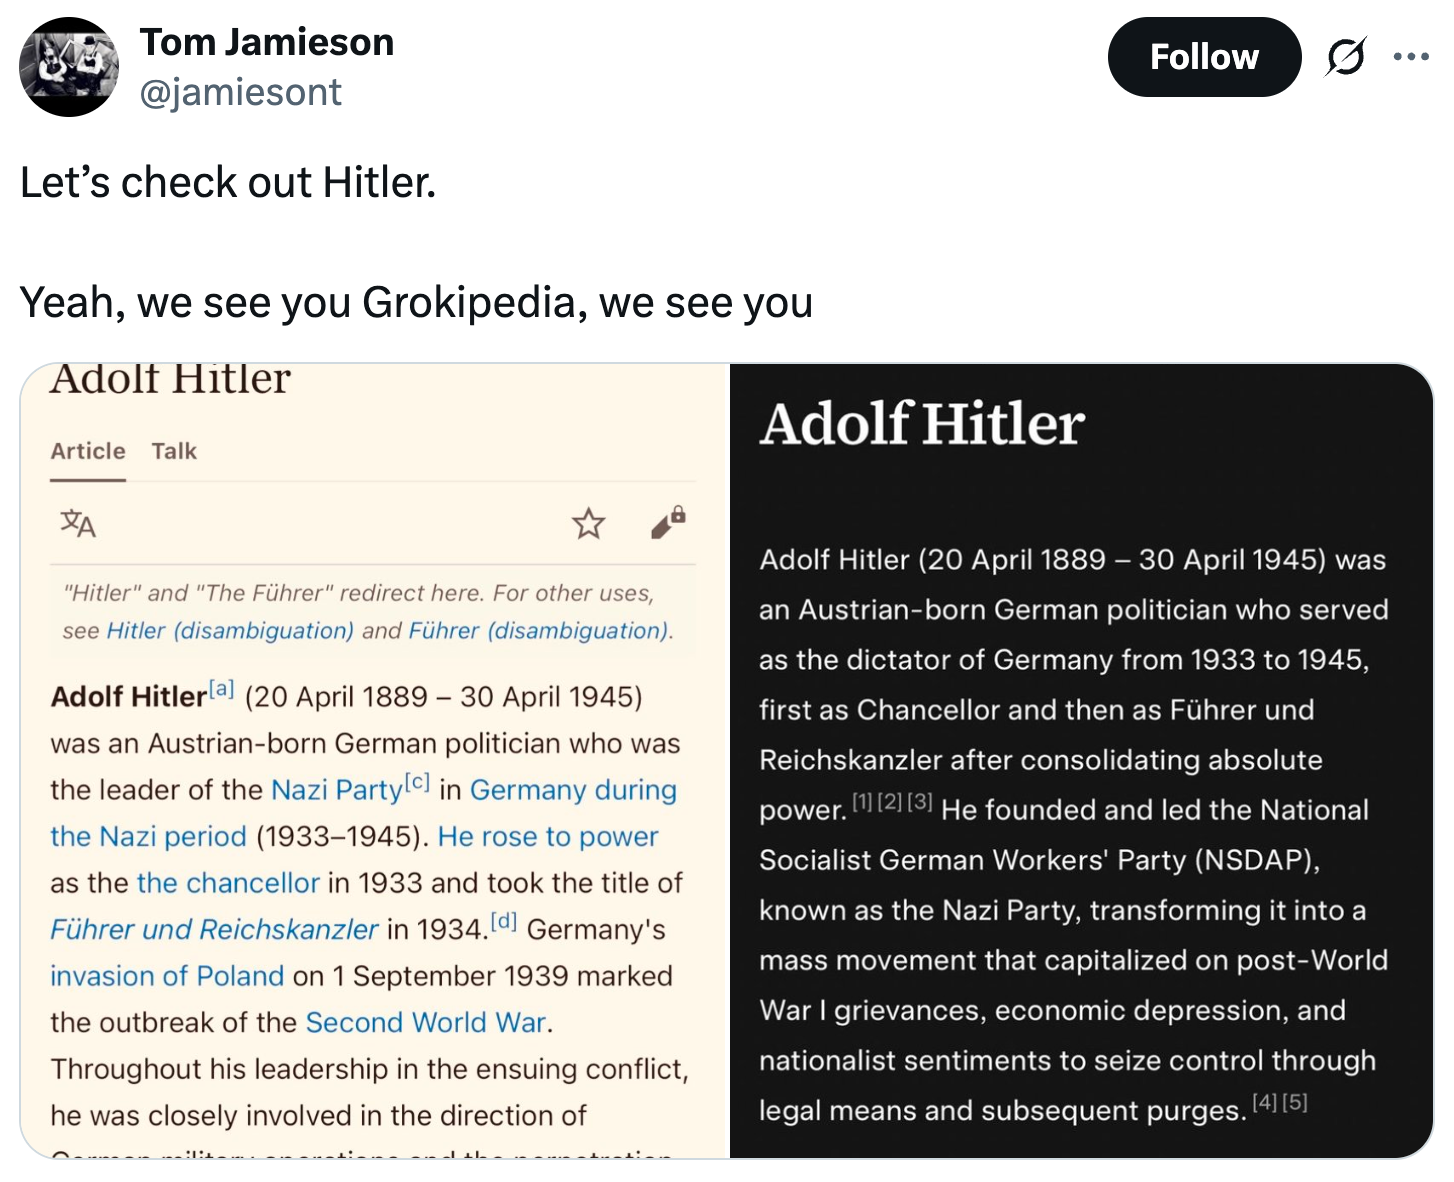Viewport: 1454px width, 1182px height.
Task: Click the Grok slash-circle icon
Action: click(1345, 57)
